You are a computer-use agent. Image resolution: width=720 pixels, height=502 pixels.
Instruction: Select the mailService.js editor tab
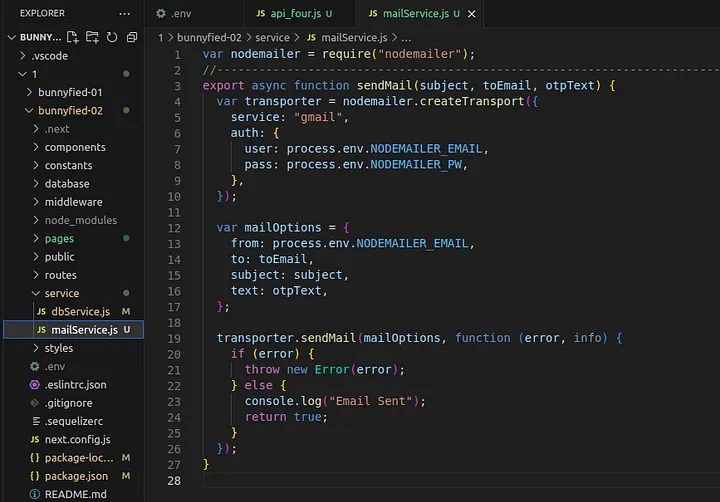point(419,14)
